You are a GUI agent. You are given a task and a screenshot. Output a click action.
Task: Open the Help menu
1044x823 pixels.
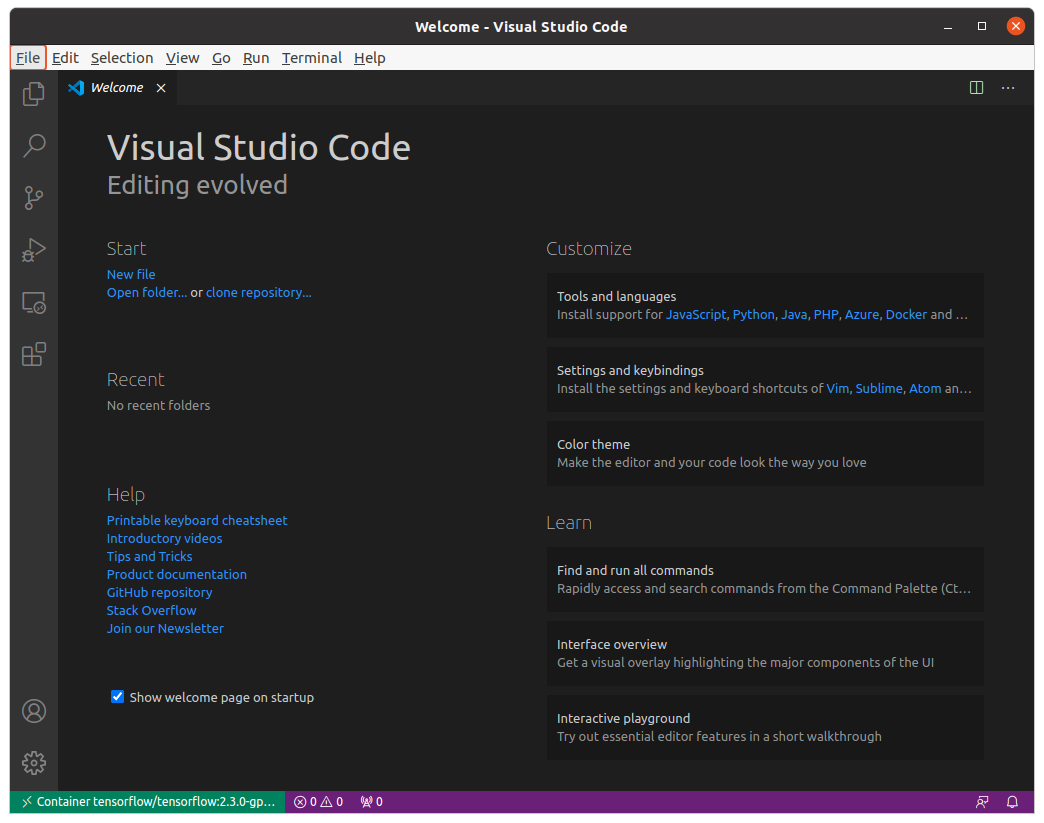[370, 58]
